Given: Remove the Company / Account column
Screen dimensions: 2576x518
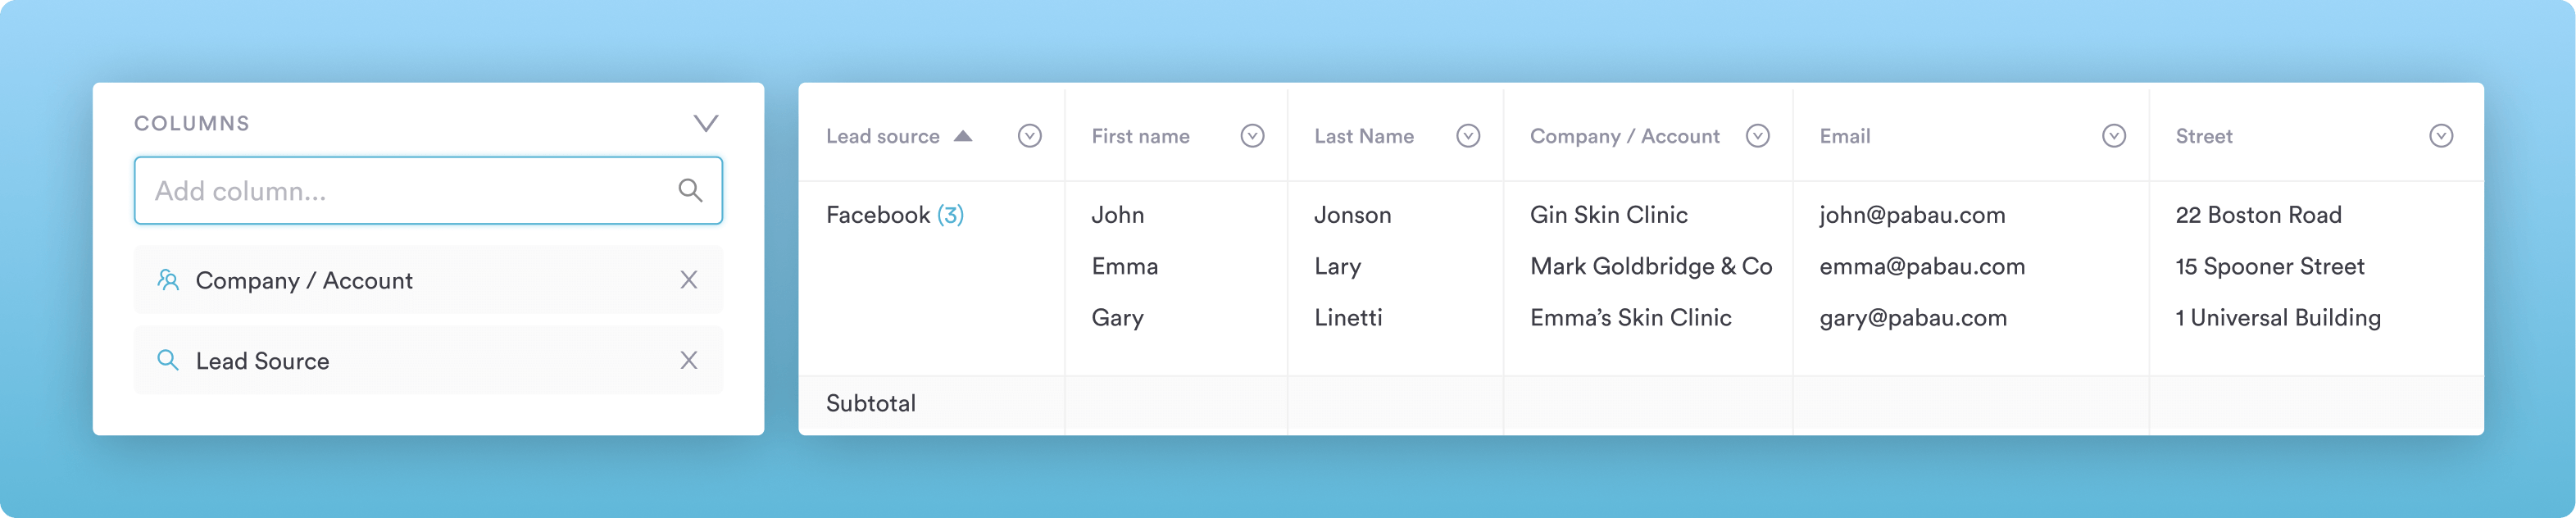Looking at the screenshot, I should pyautogui.click(x=689, y=280).
